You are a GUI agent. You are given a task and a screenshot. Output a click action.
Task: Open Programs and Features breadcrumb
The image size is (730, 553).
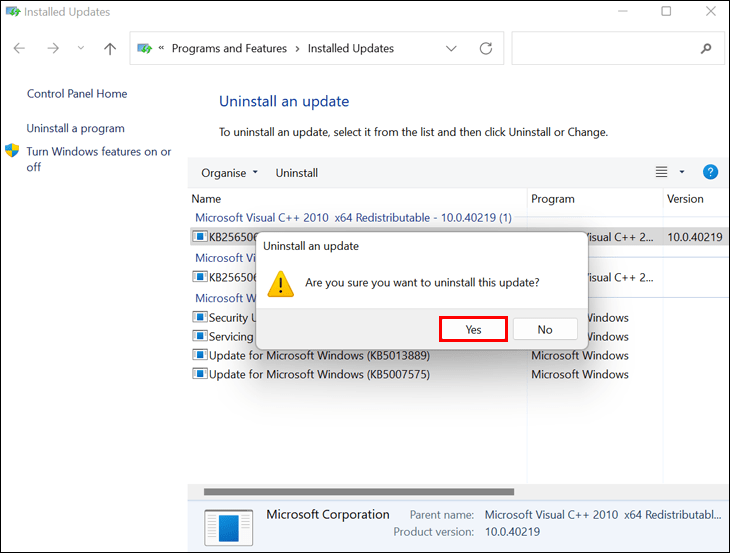(229, 48)
